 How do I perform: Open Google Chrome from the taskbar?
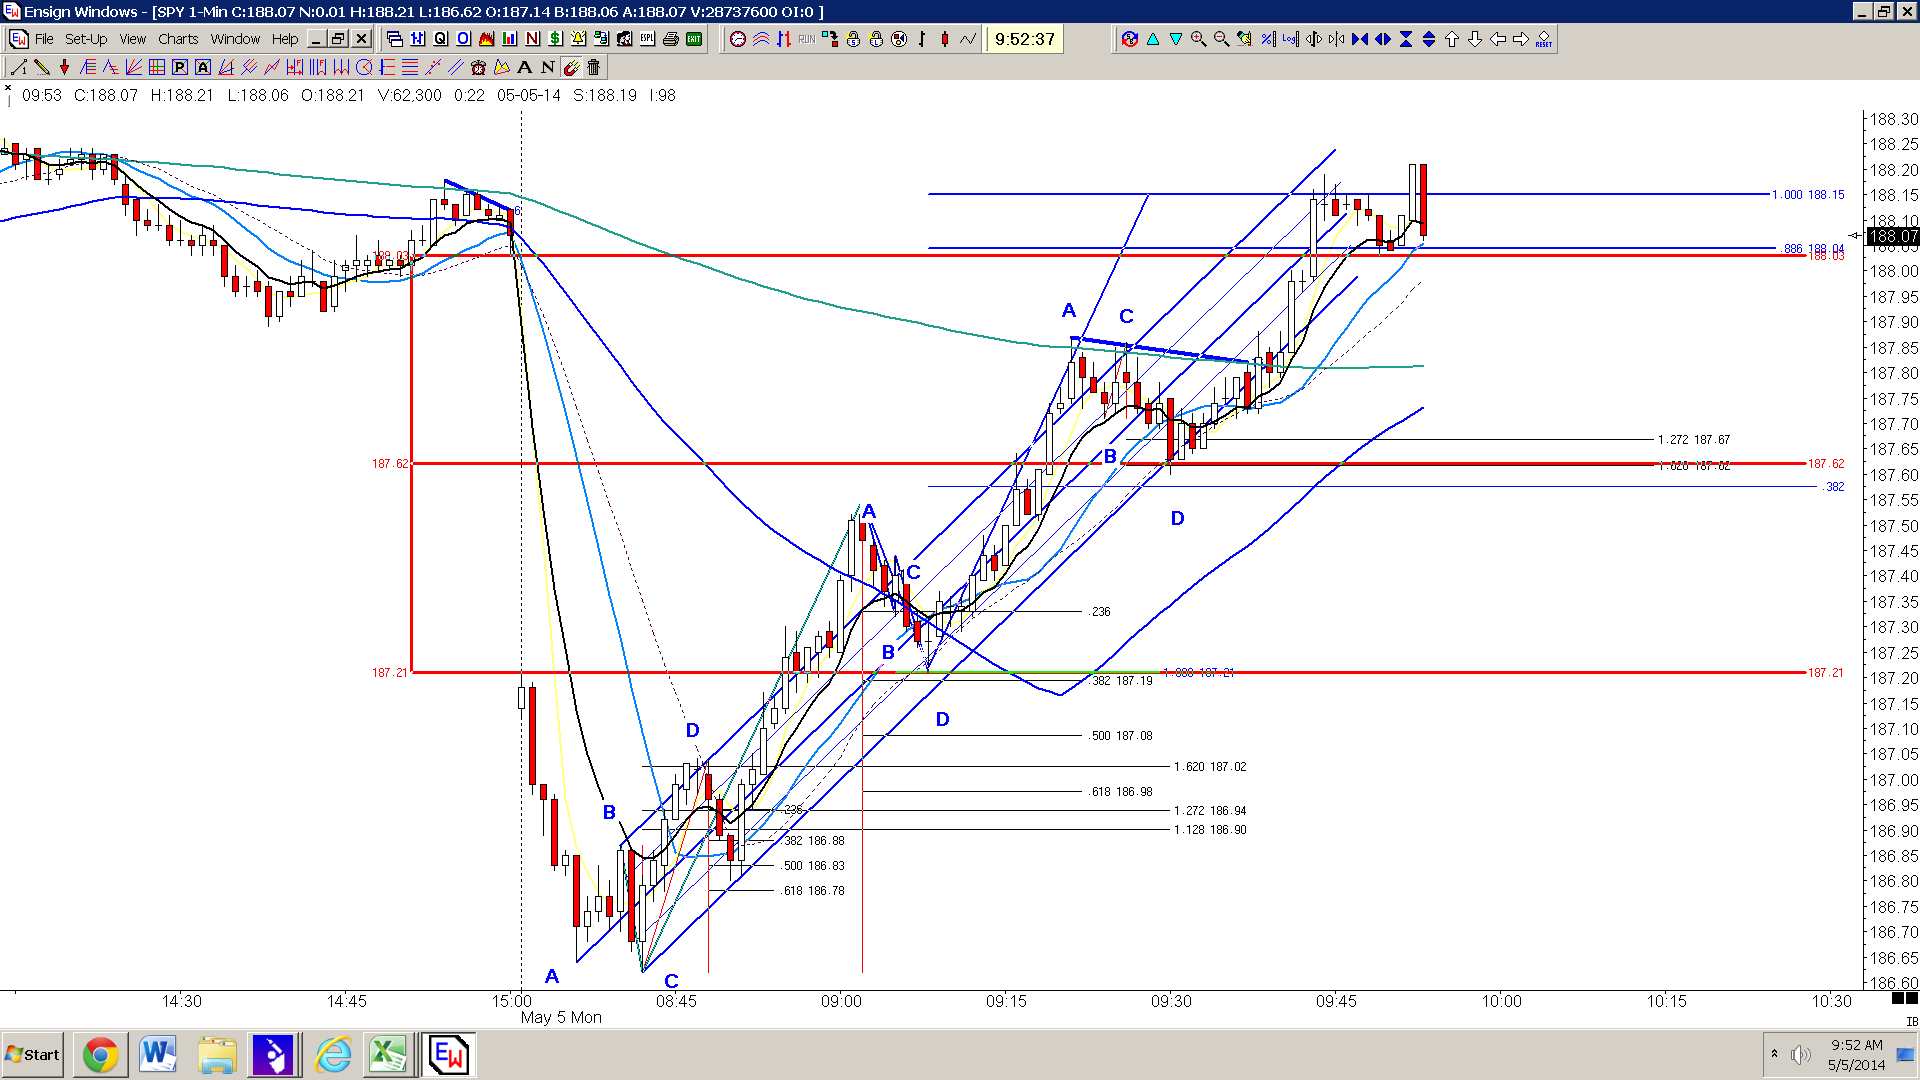100,1055
